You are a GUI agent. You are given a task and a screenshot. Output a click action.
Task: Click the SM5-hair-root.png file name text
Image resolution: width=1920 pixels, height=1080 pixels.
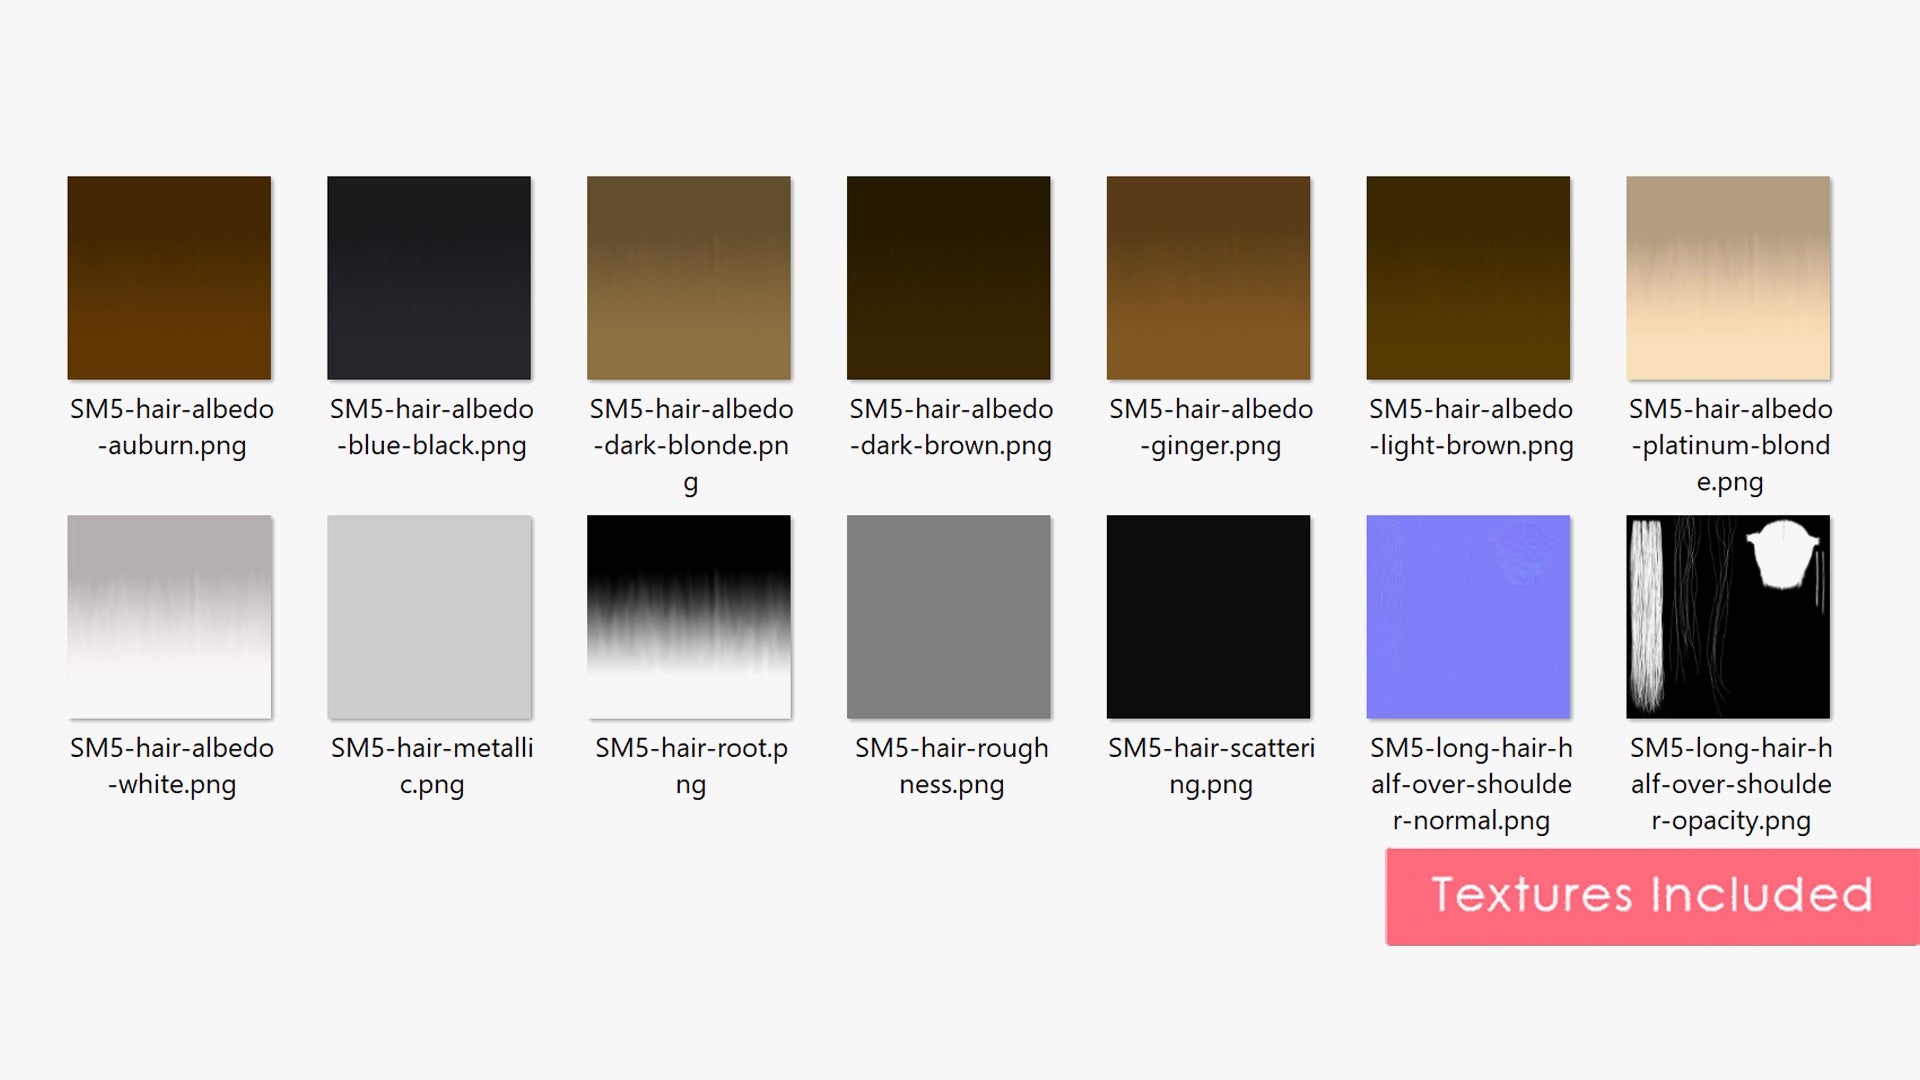click(691, 766)
